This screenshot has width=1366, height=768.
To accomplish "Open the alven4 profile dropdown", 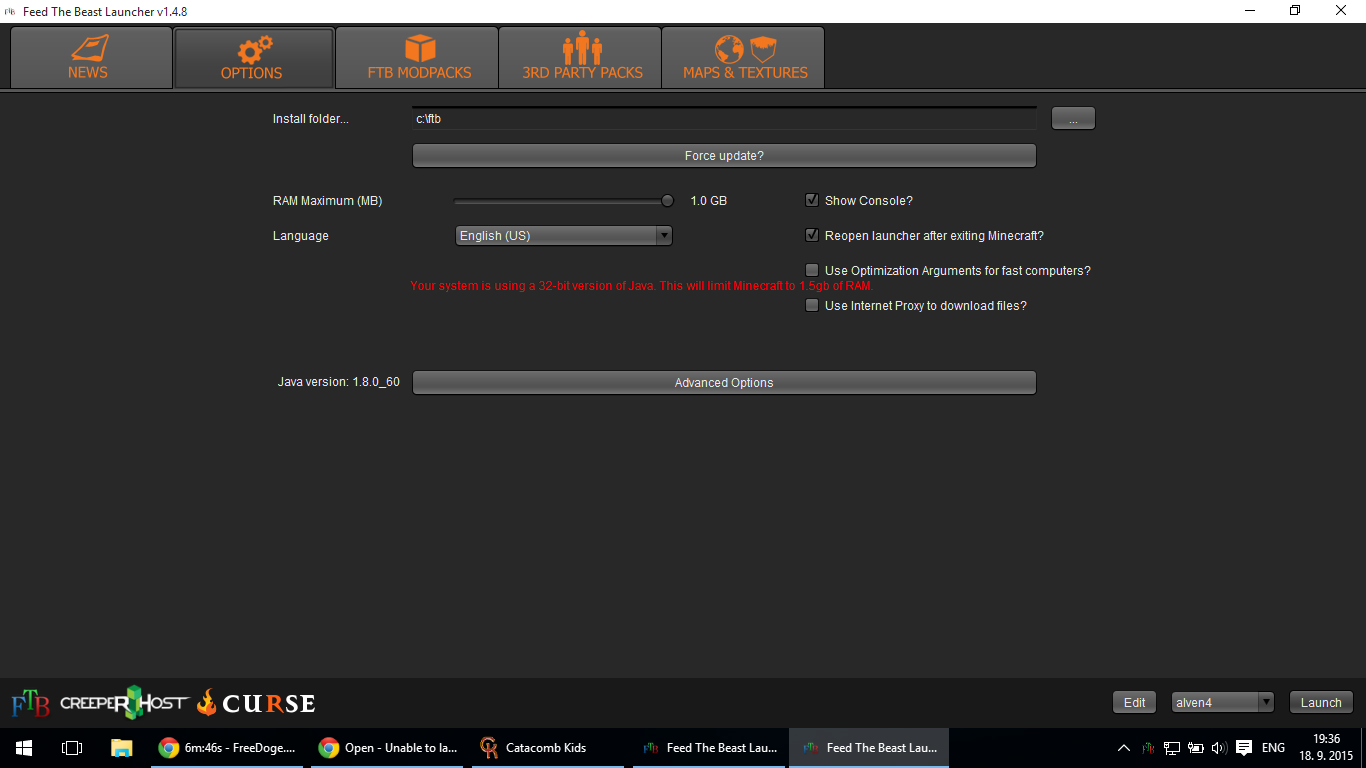I will (1222, 703).
